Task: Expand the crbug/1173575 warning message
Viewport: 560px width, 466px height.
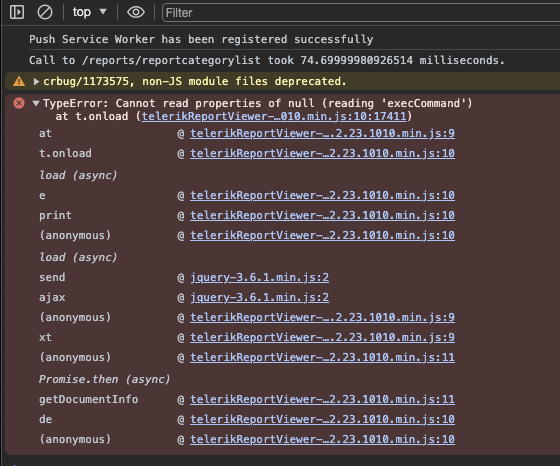Action: (x=36, y=81)
